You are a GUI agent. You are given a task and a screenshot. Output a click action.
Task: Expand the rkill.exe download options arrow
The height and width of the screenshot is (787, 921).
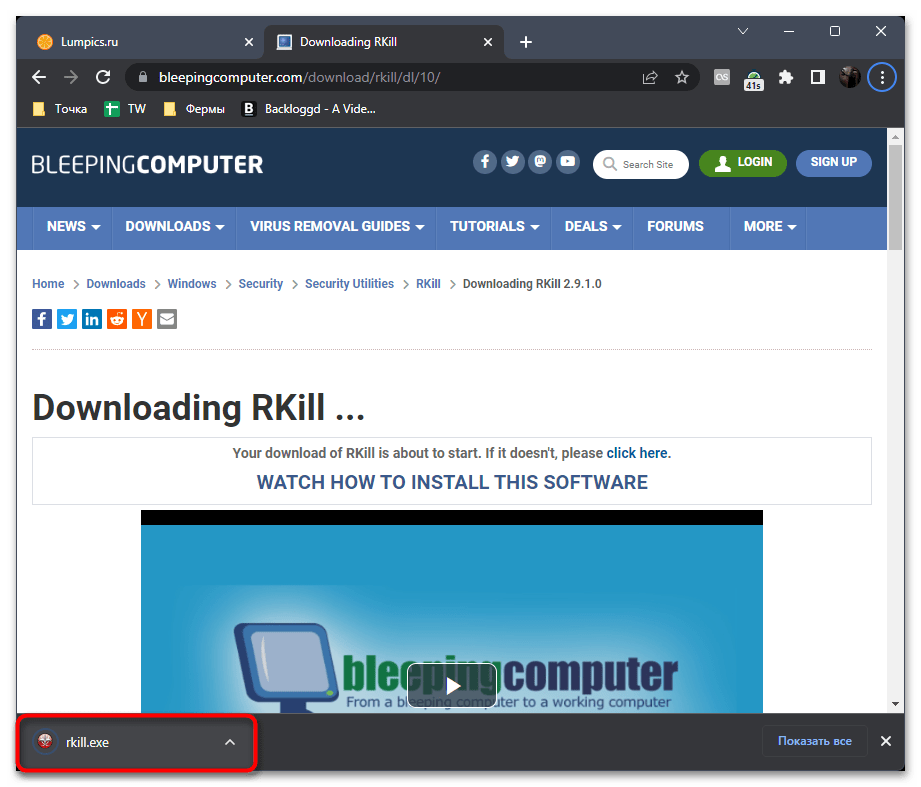click(x=230, y=742)
